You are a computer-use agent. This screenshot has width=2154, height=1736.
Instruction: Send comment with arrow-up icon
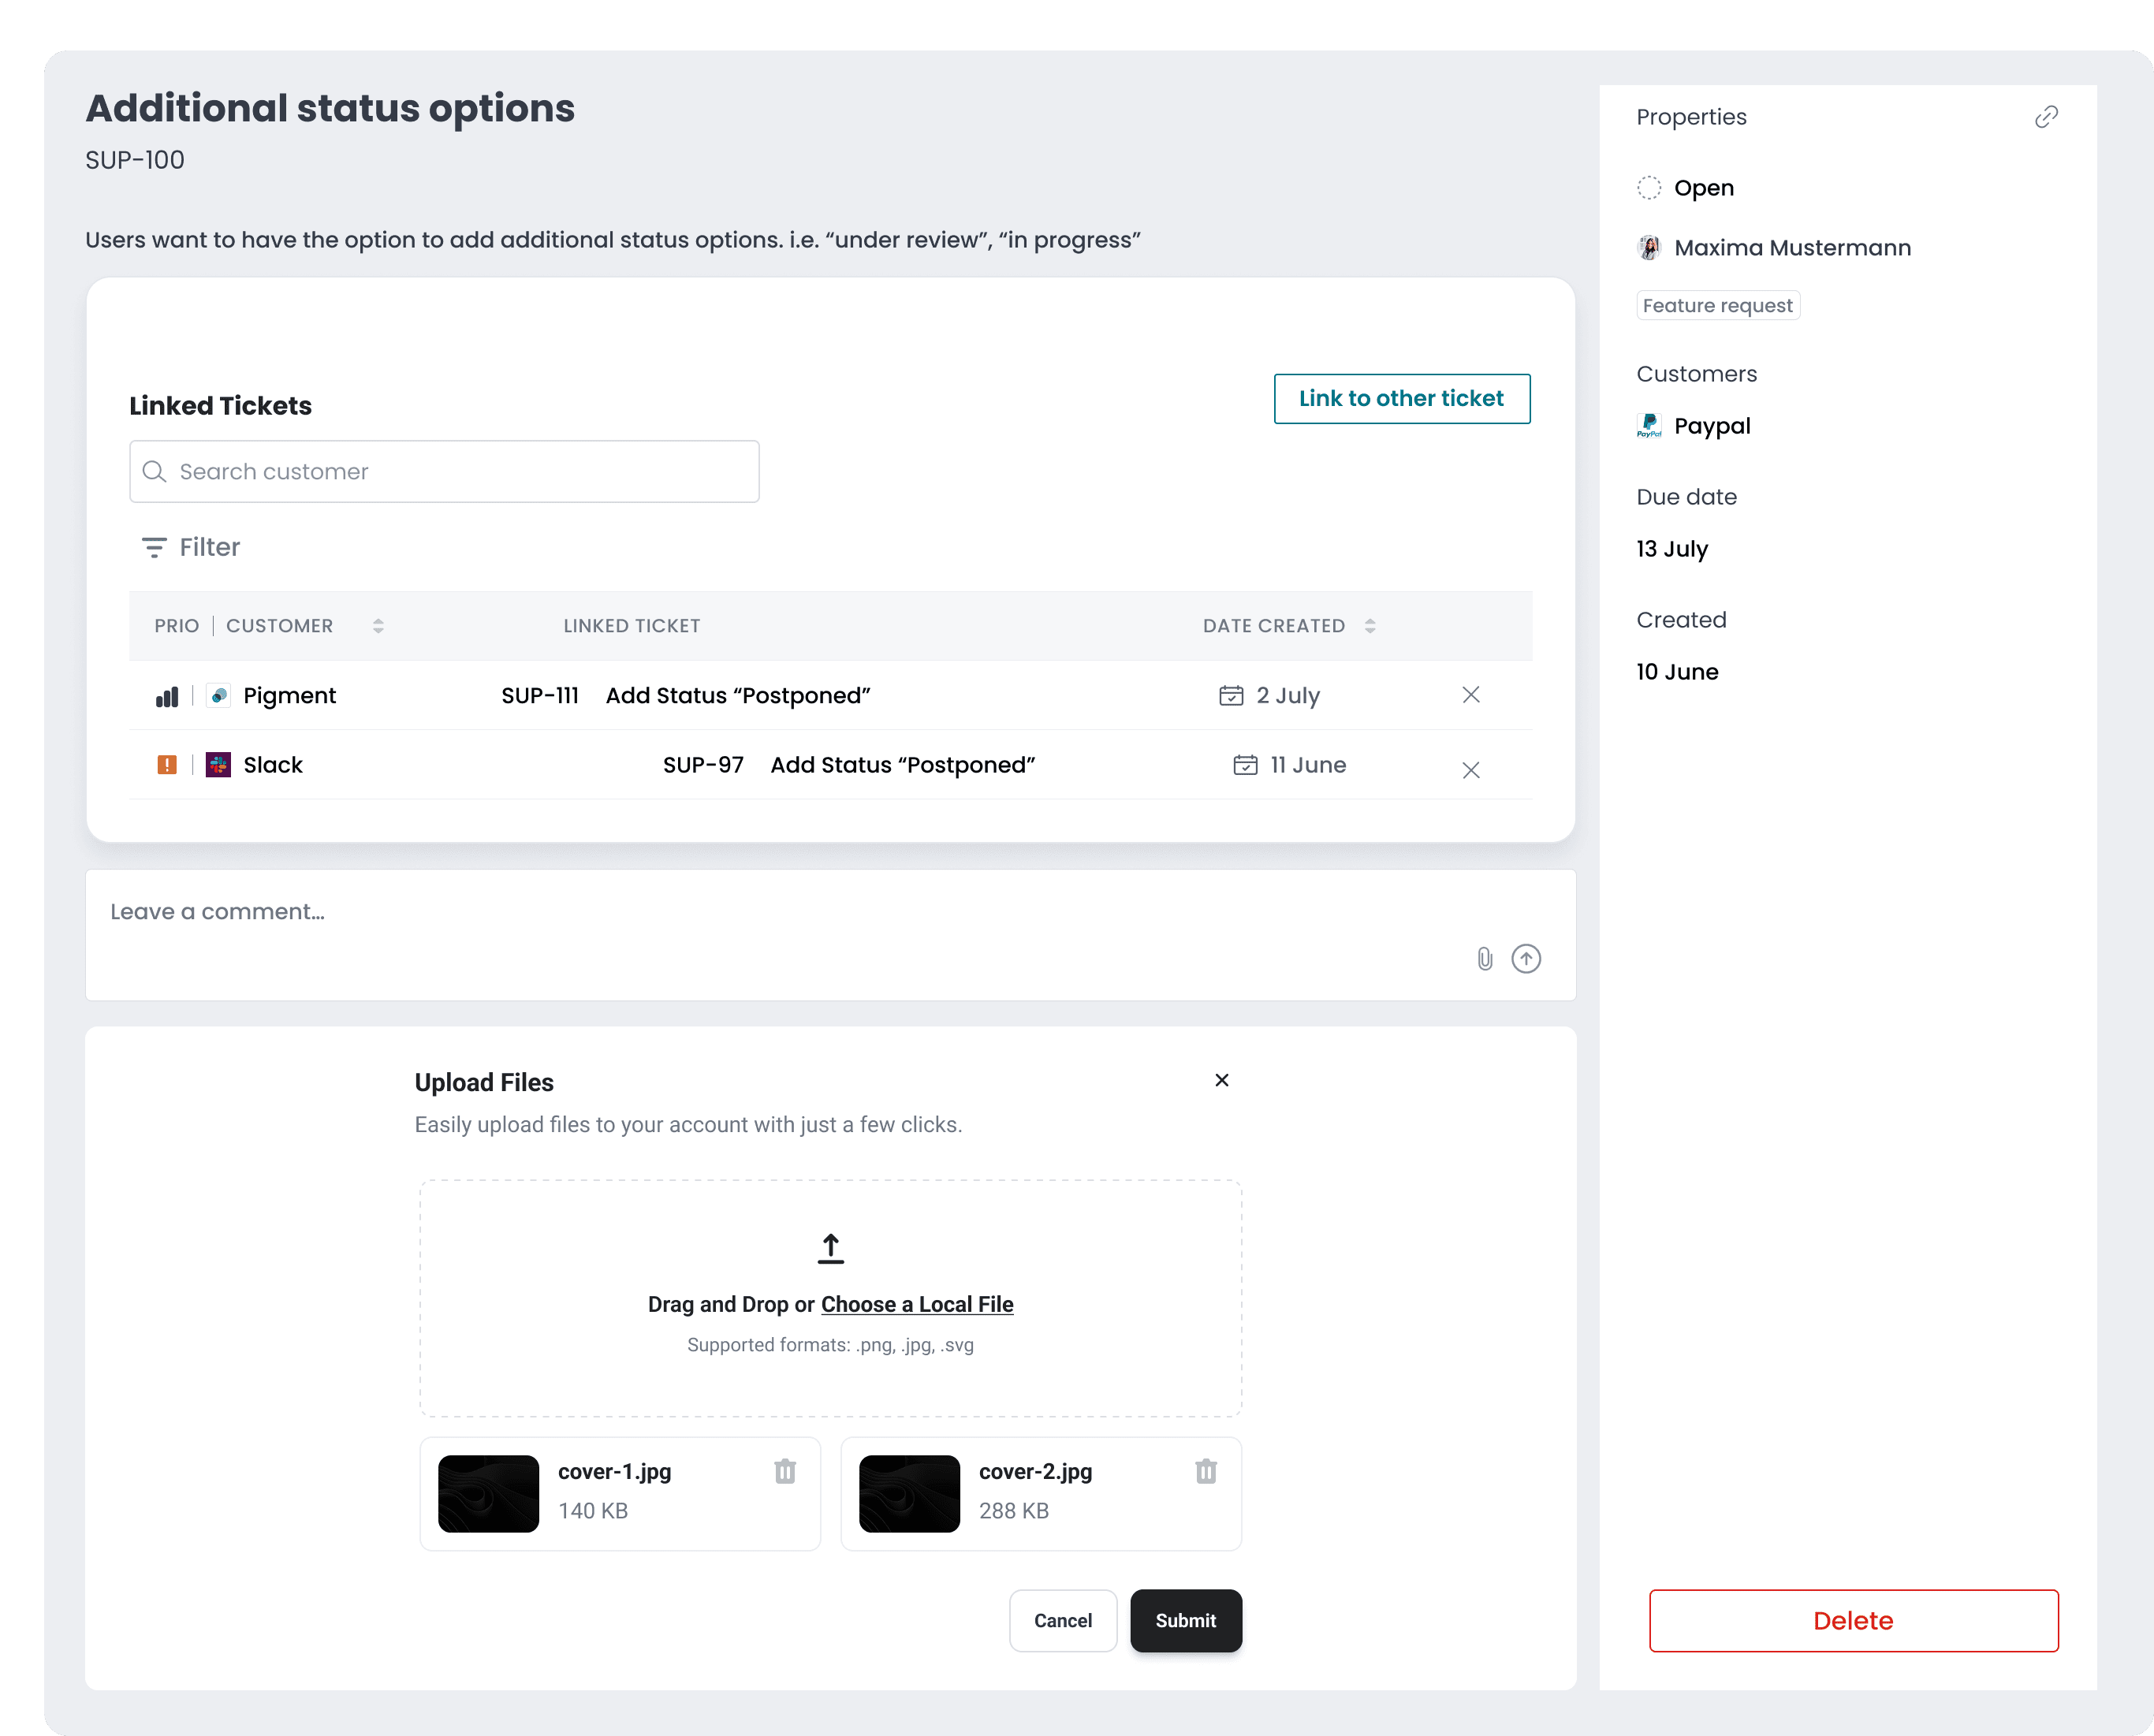coord(1526,959)
